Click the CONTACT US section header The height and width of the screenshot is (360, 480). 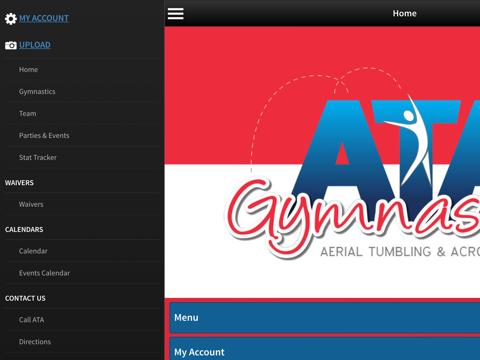[x=25, y=298]
